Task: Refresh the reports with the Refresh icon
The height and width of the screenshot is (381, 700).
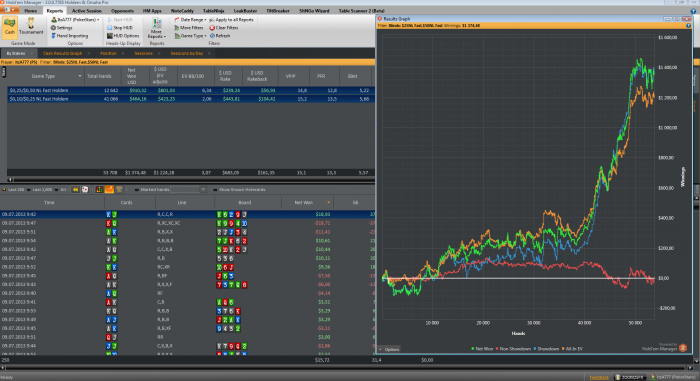Action: tap(212, 36)
